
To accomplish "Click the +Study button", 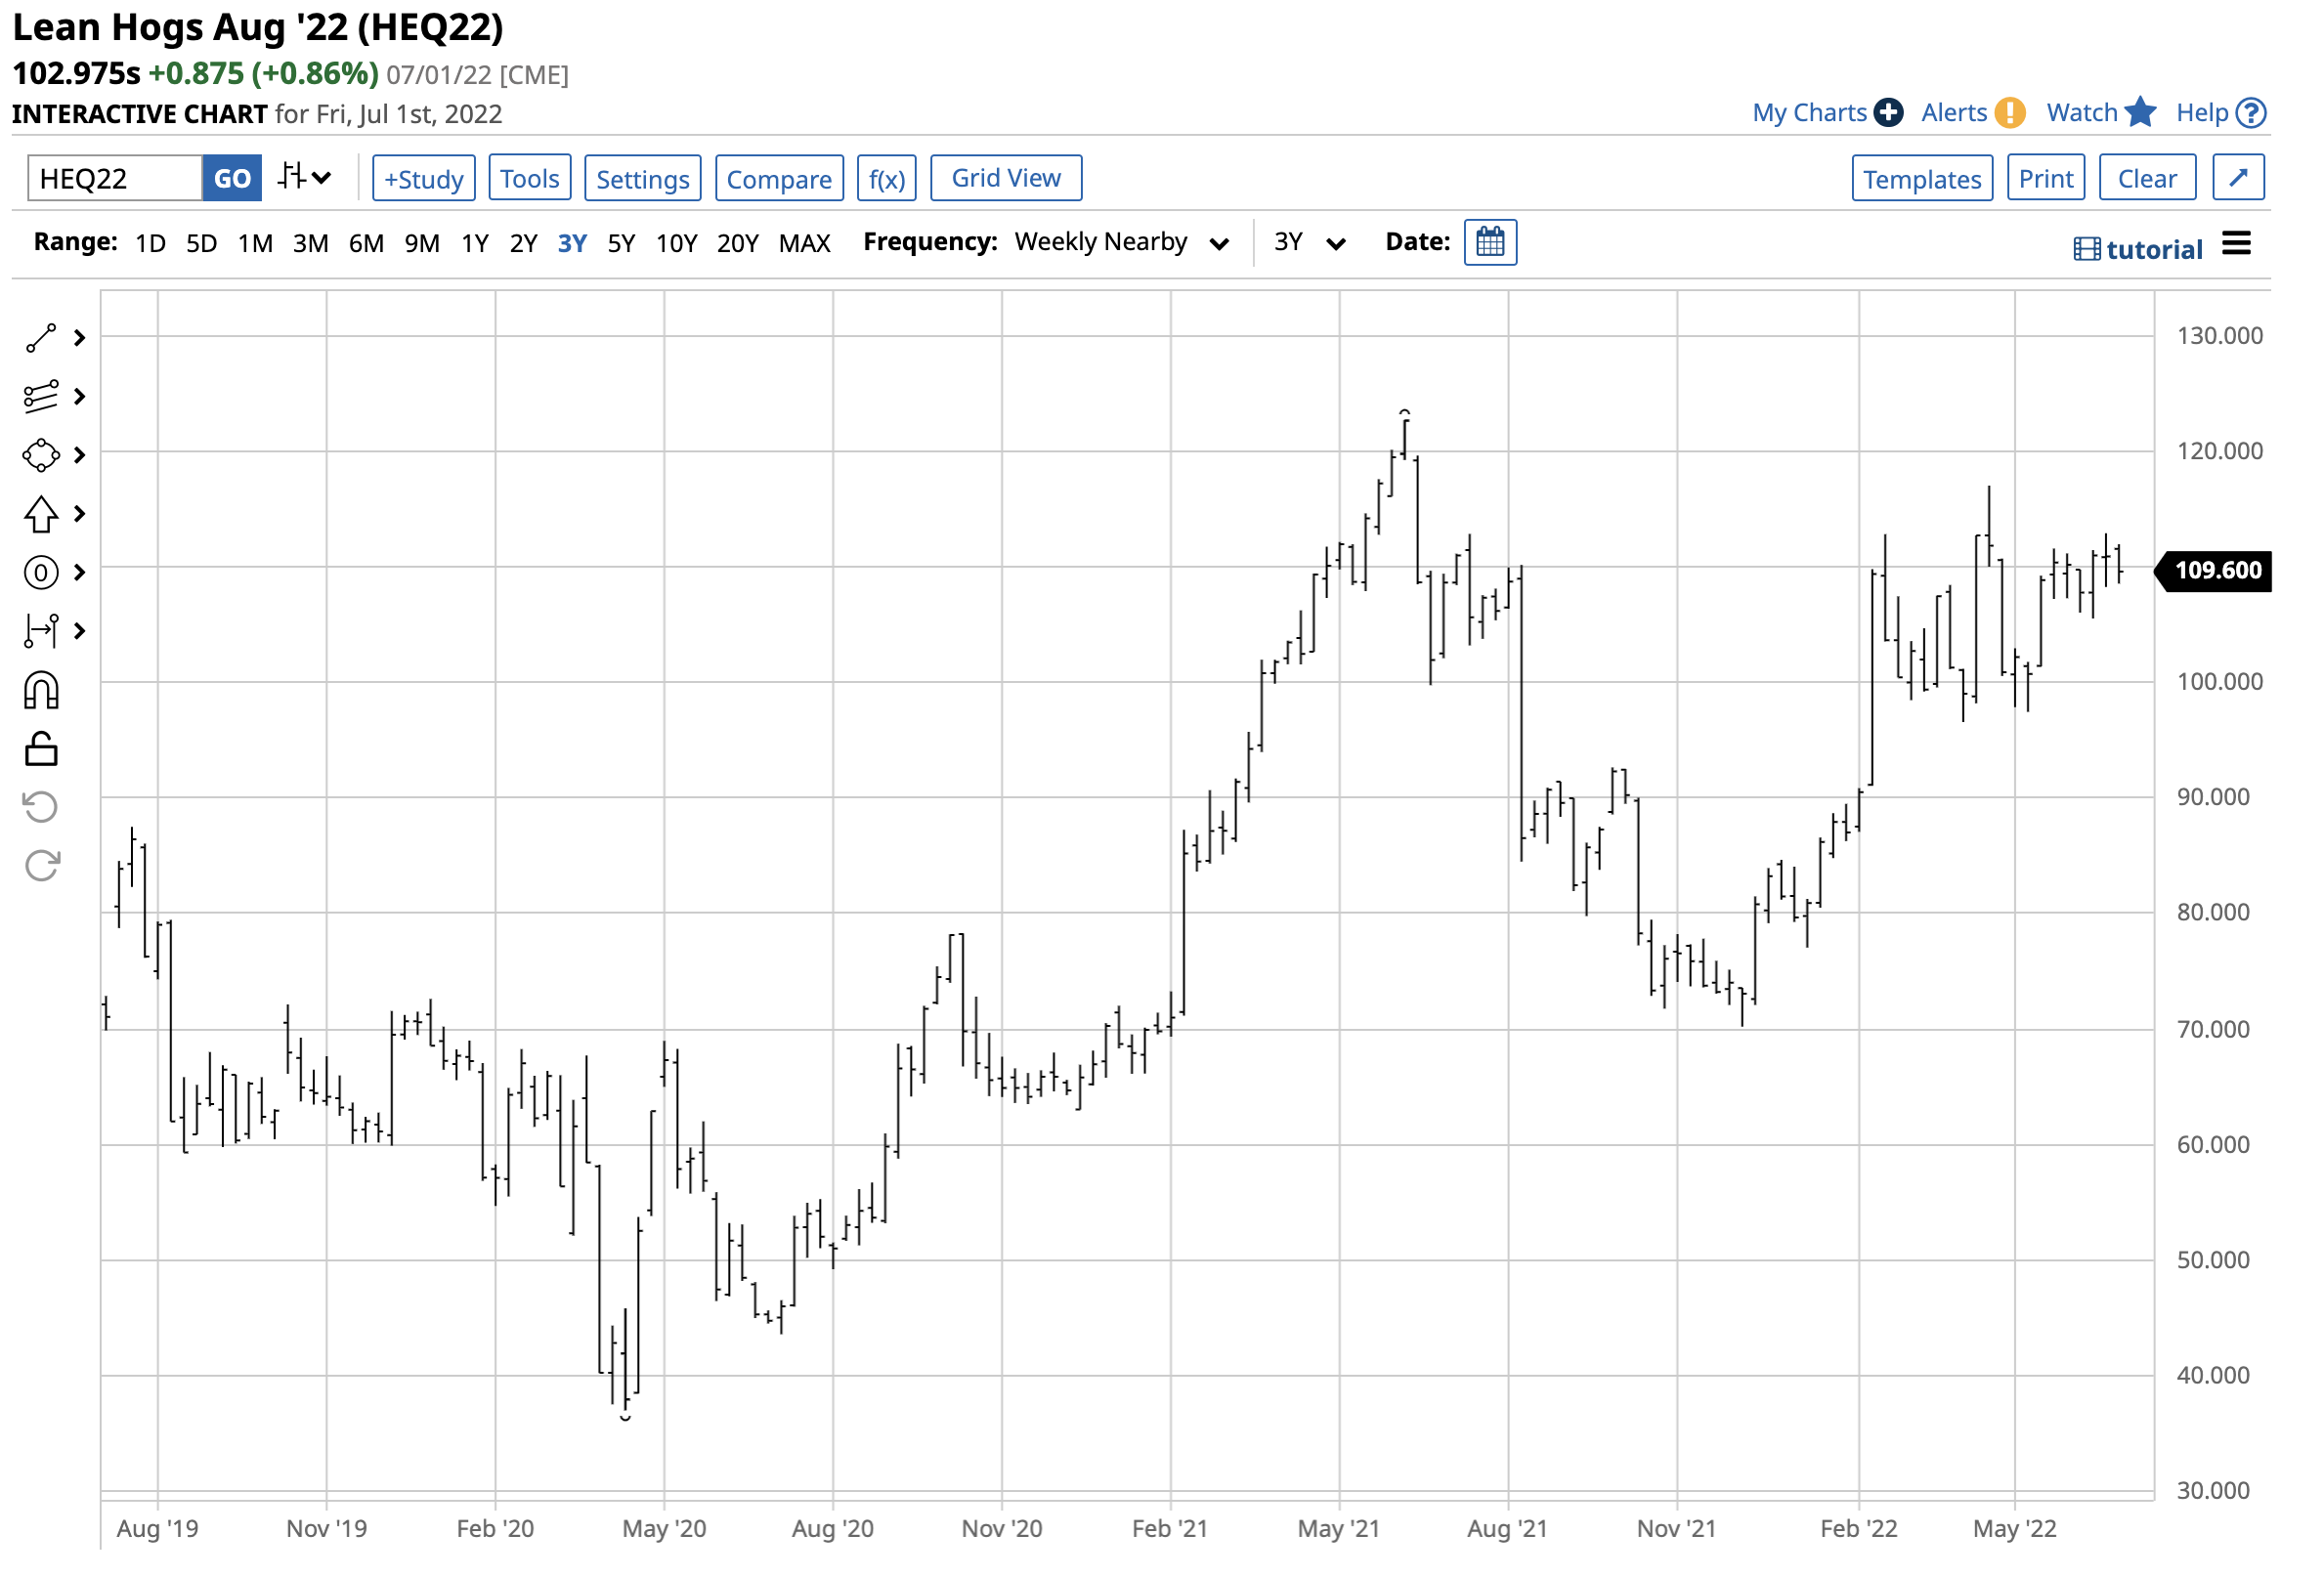I will coord(424,179).
